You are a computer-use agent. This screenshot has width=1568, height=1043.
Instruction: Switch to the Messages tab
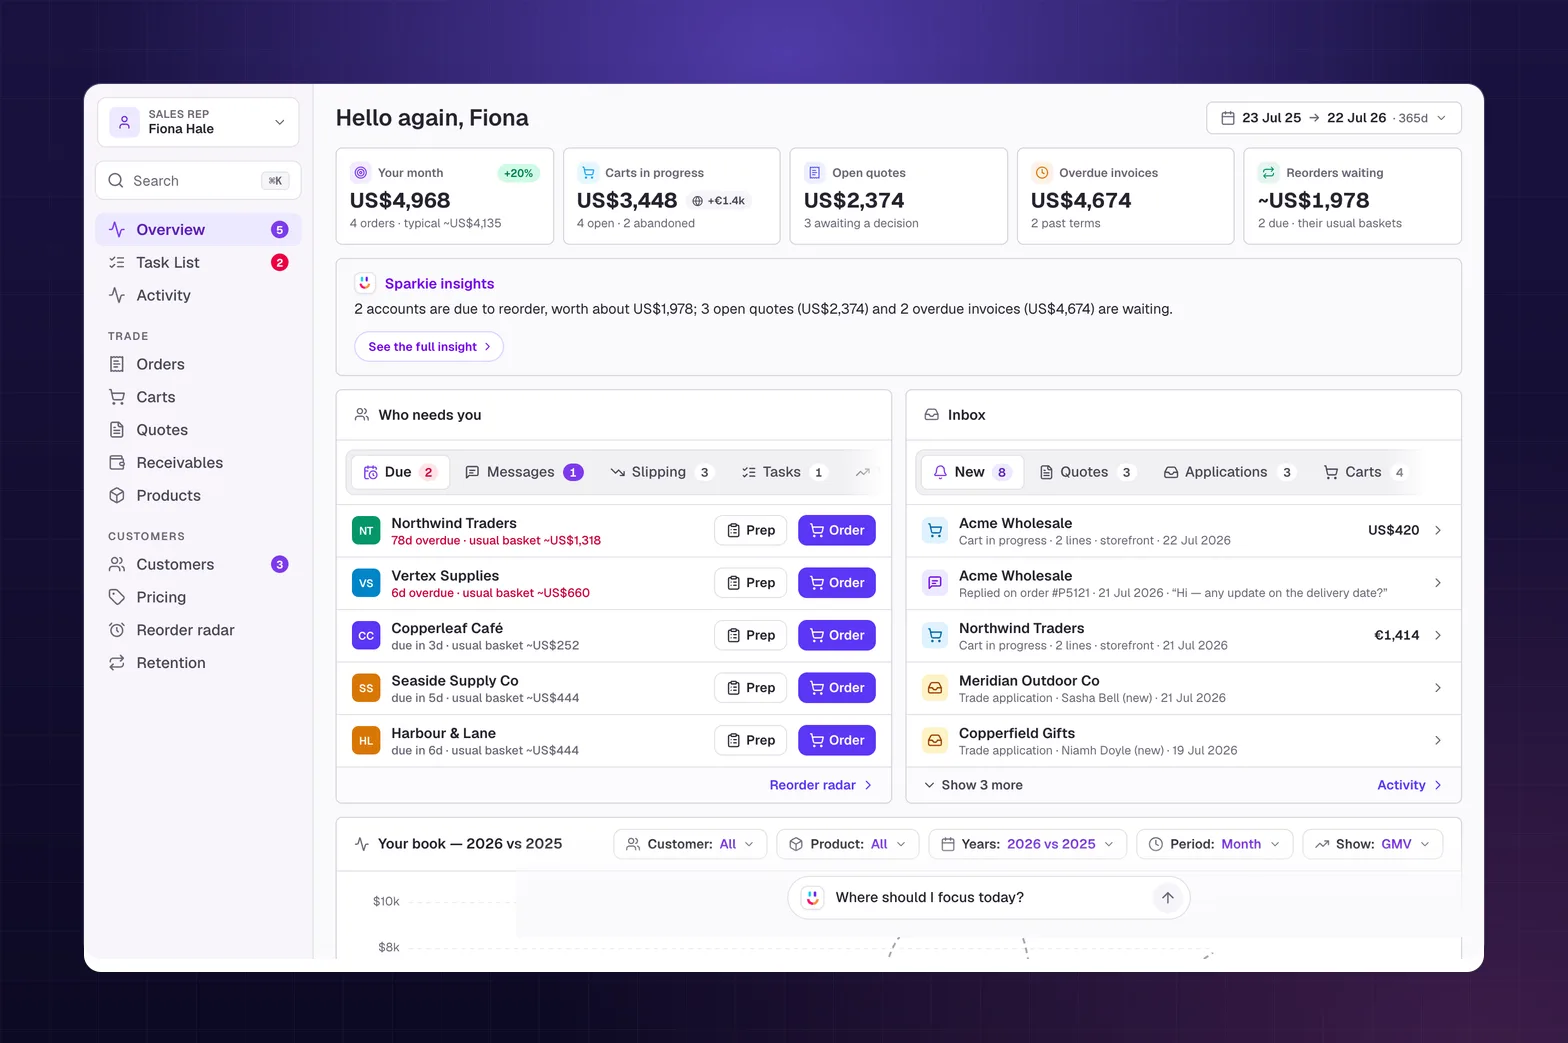click(x=524, y=472)
